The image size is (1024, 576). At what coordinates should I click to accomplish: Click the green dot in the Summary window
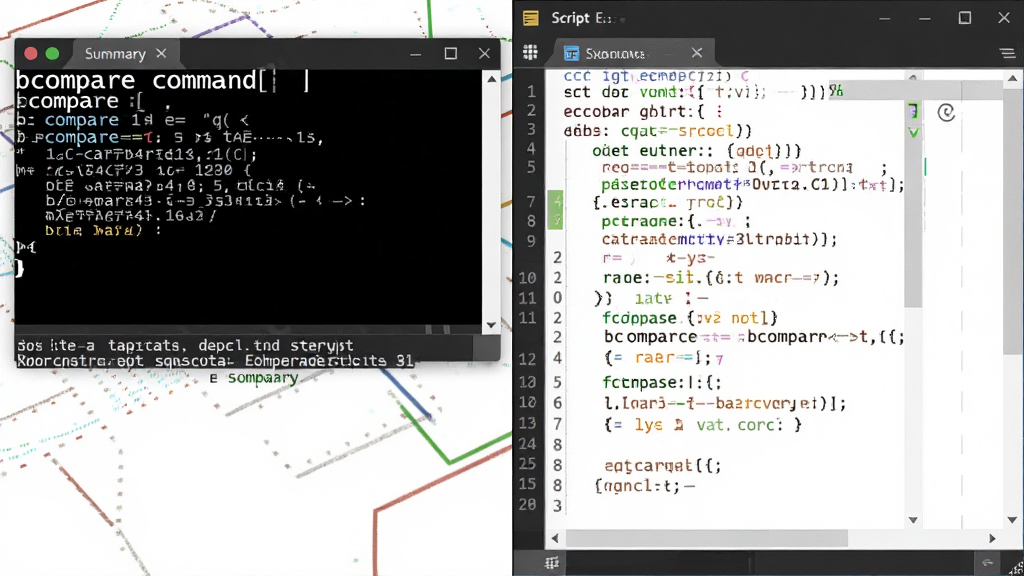(x=52, y=54)
